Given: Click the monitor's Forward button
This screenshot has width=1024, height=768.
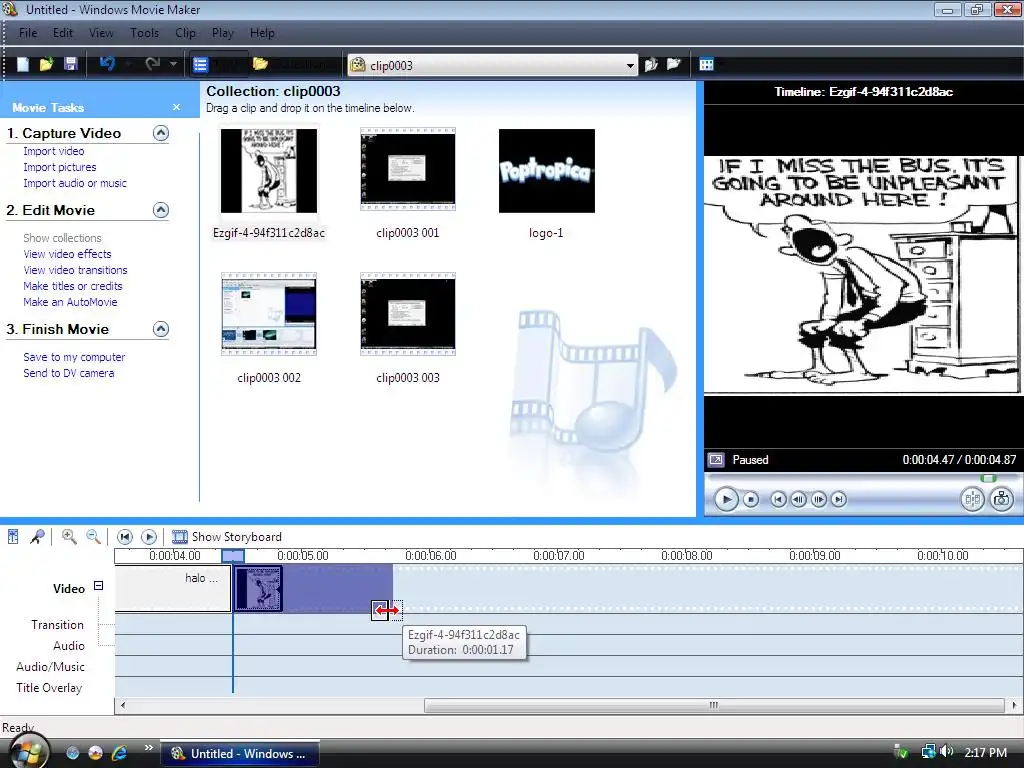Looking at the screenshot, I should click(839, 500).
